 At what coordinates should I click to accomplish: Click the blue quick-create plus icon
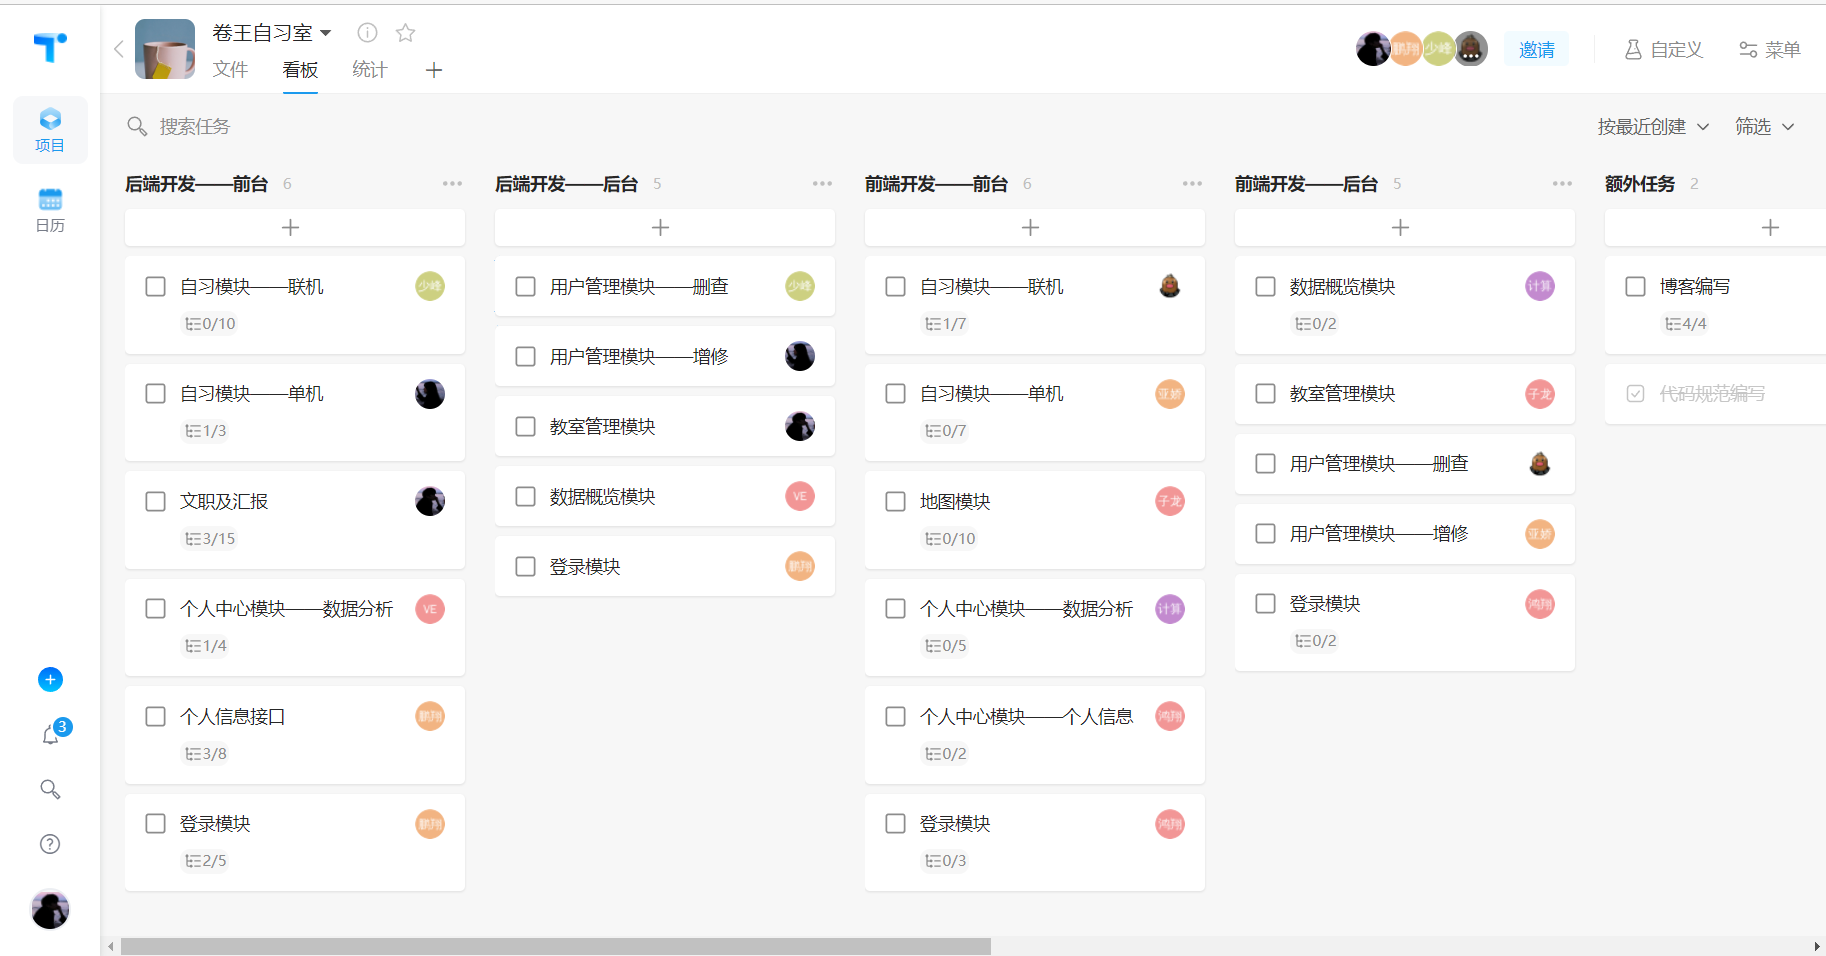50,680
